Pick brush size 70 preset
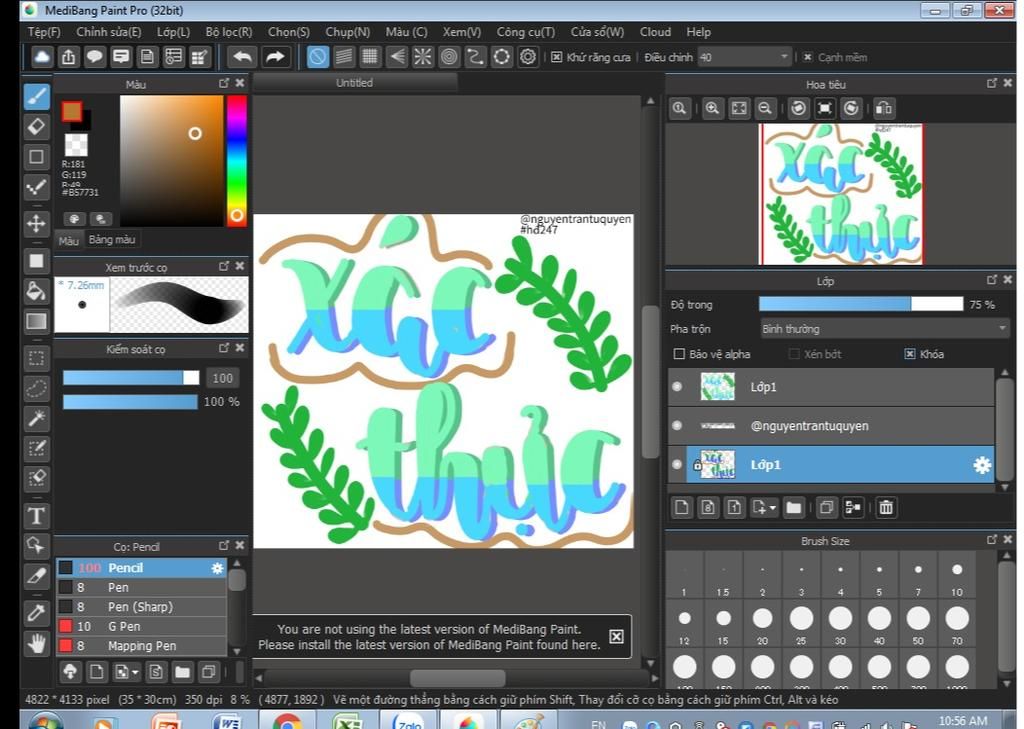This screenshot has height=729, width=1024. 957,623
